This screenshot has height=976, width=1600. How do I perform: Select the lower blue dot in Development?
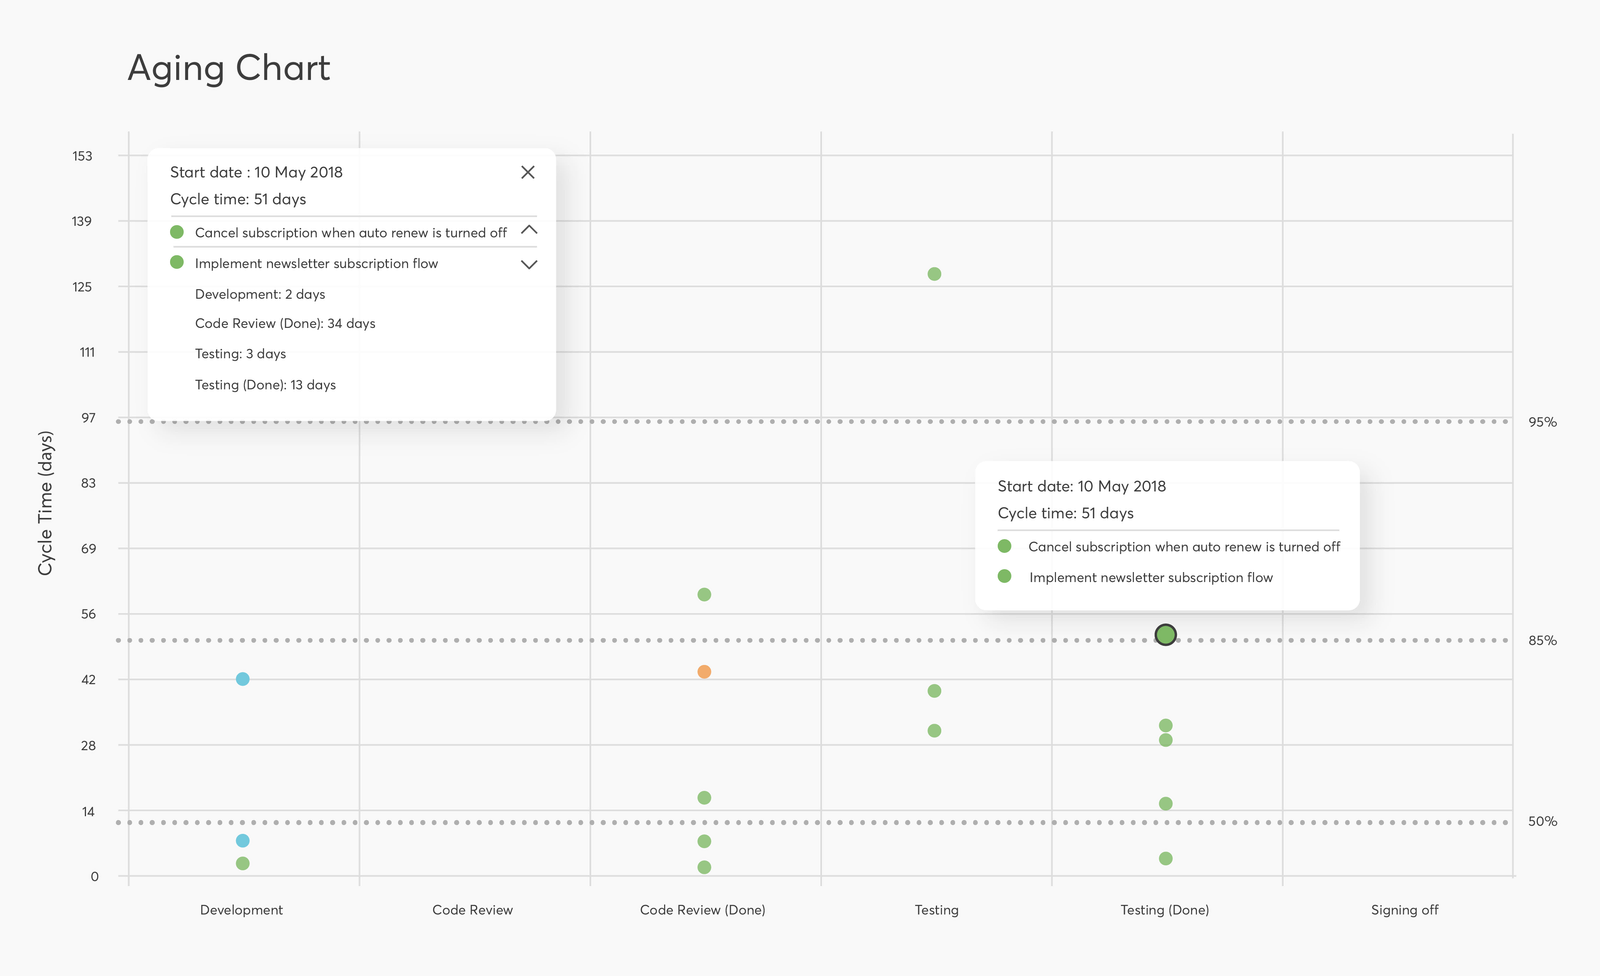pyautogui.click(x=242, y=841)
